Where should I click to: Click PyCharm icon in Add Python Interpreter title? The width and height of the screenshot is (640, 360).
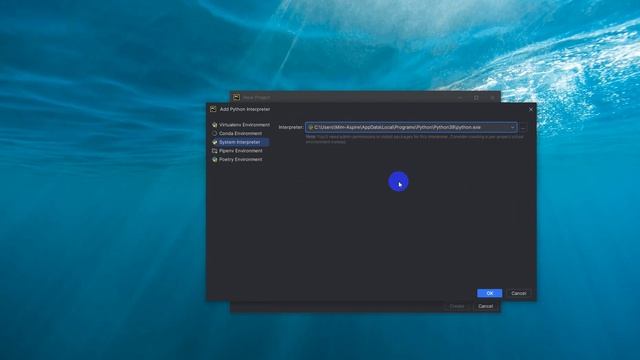(x=213, y=109)
